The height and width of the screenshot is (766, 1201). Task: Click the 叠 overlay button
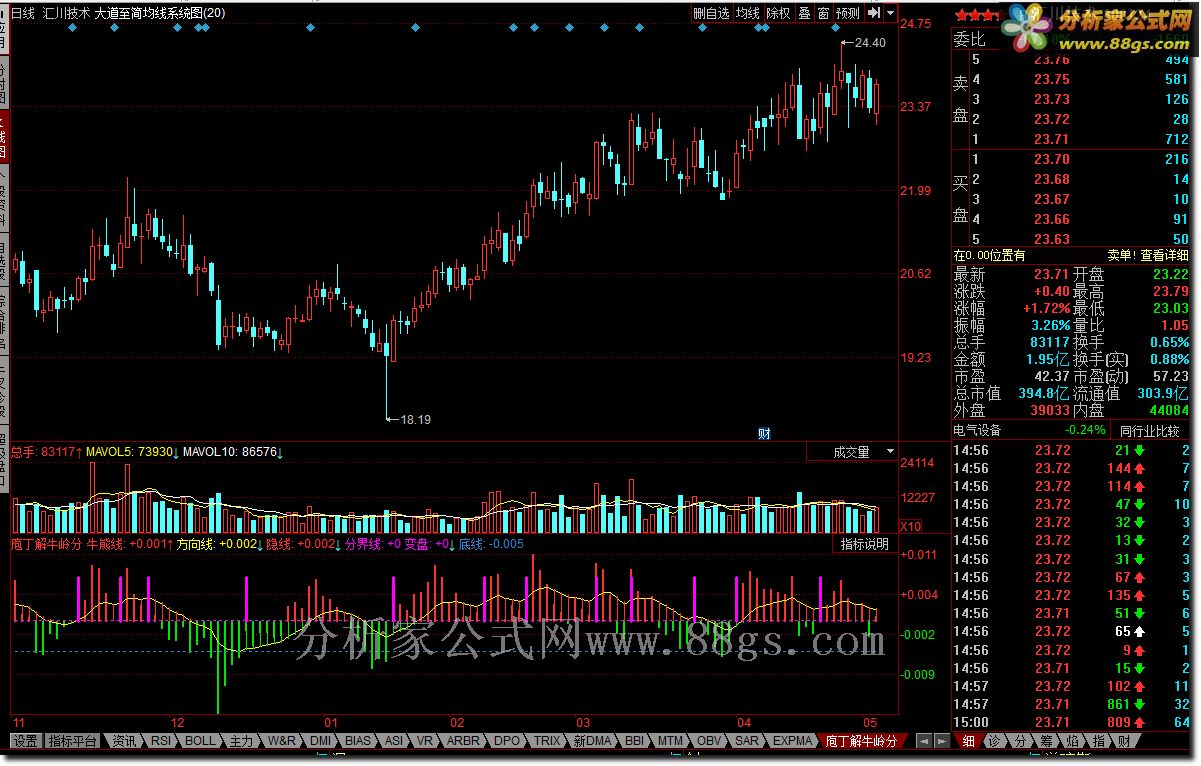point(804,13)
